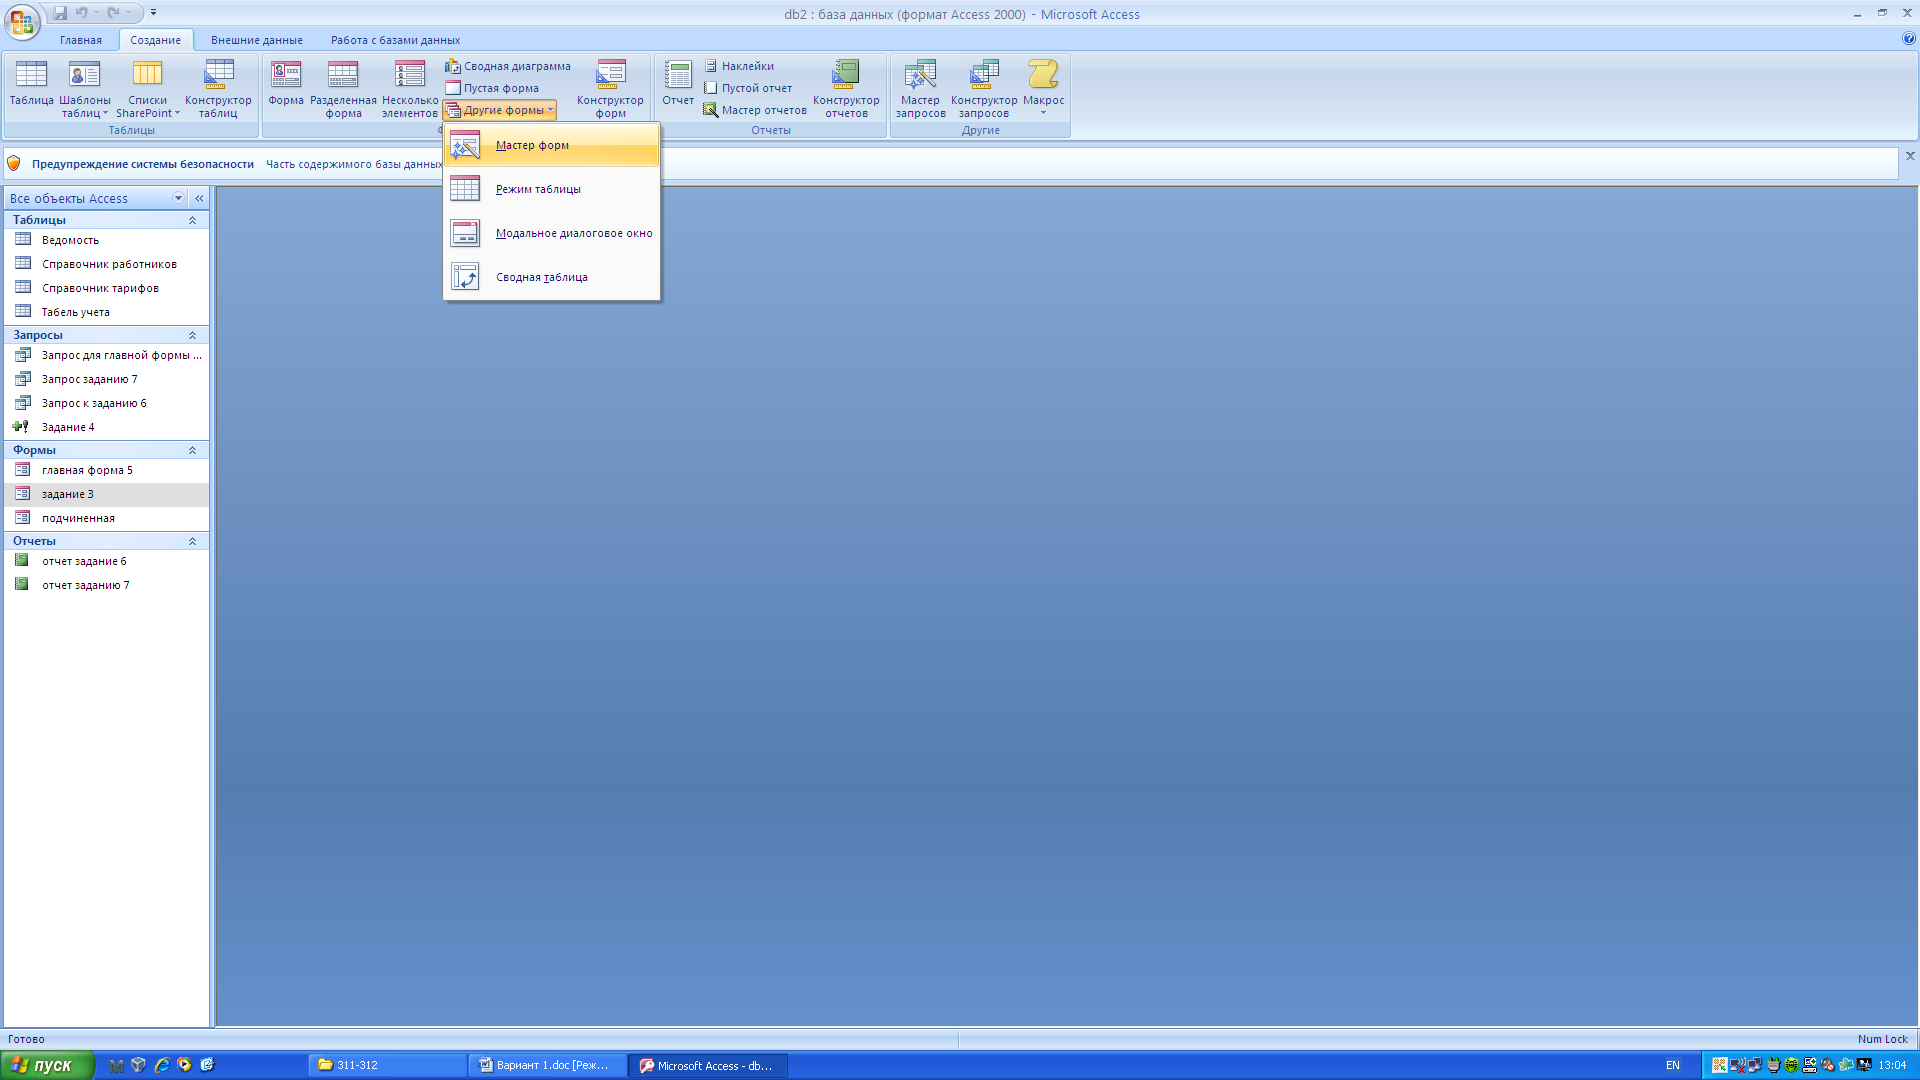The width and height of the screenshot is (1920, 1080).
Task: Click Пустой отчет button
Action: click(748, 88)
